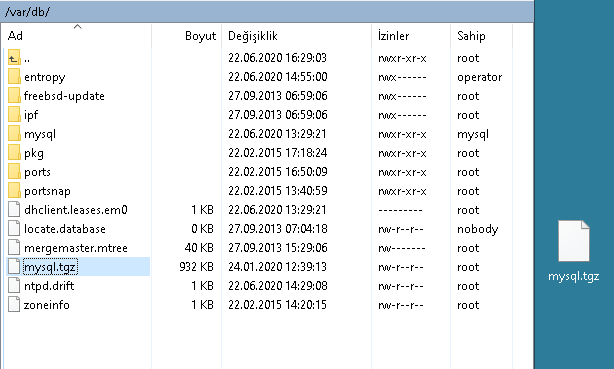This screenshot has height=369, width=614.
Task: Select the freebsd-update folder name
Action: coord(64,96)
